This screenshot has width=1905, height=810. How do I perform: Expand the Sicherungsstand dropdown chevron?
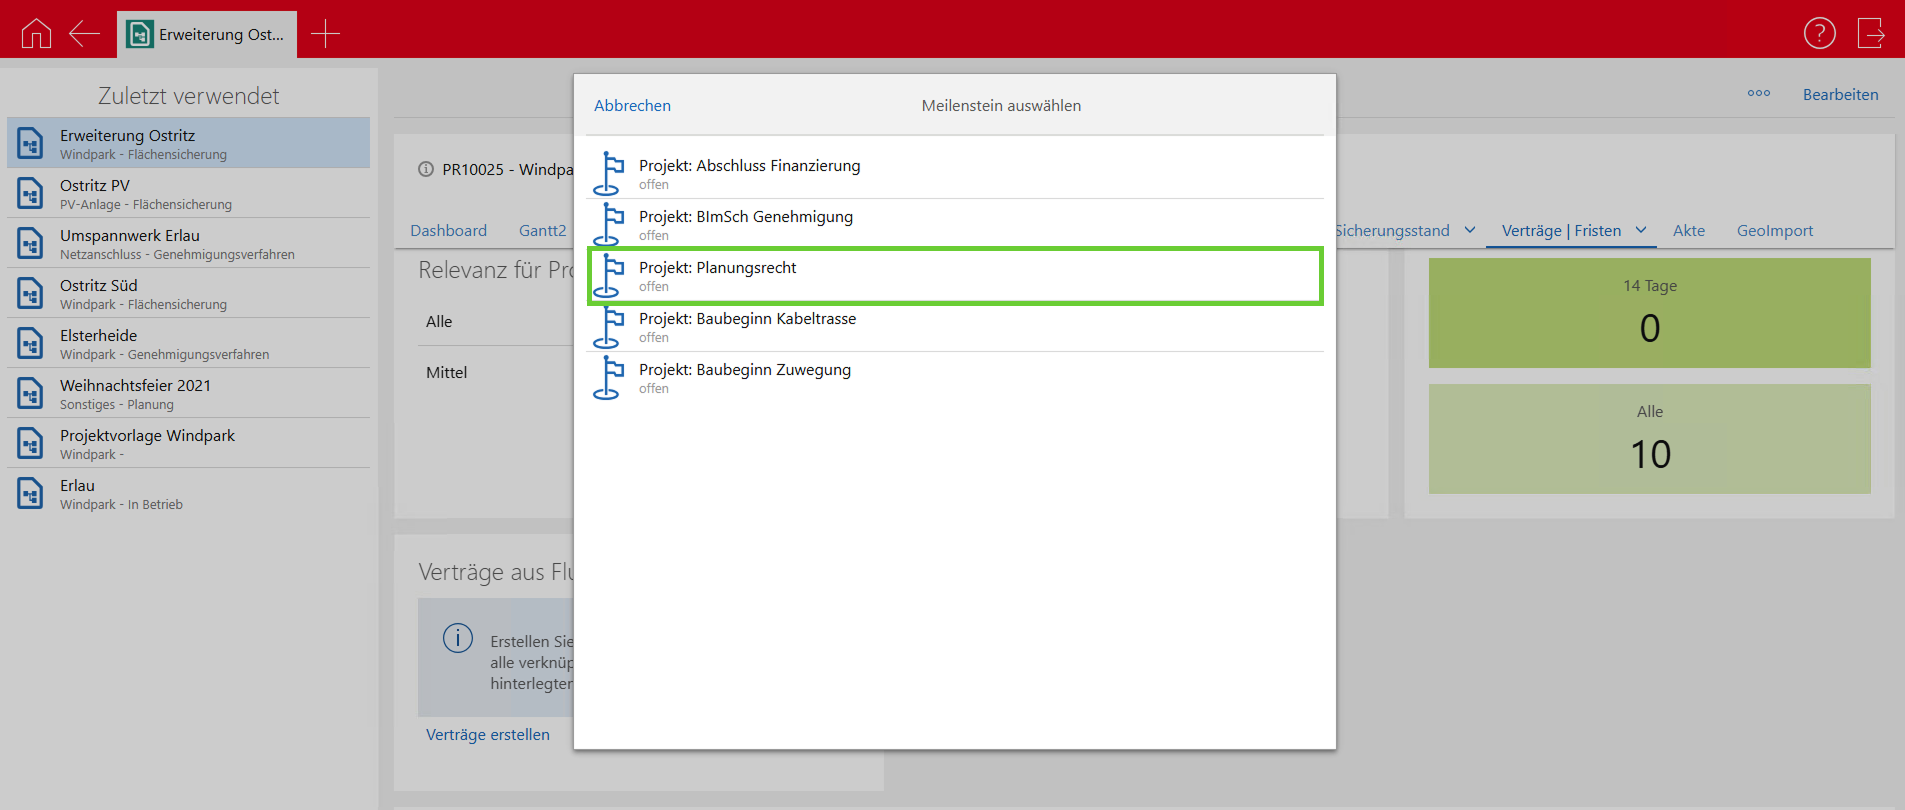[1470, 230]
